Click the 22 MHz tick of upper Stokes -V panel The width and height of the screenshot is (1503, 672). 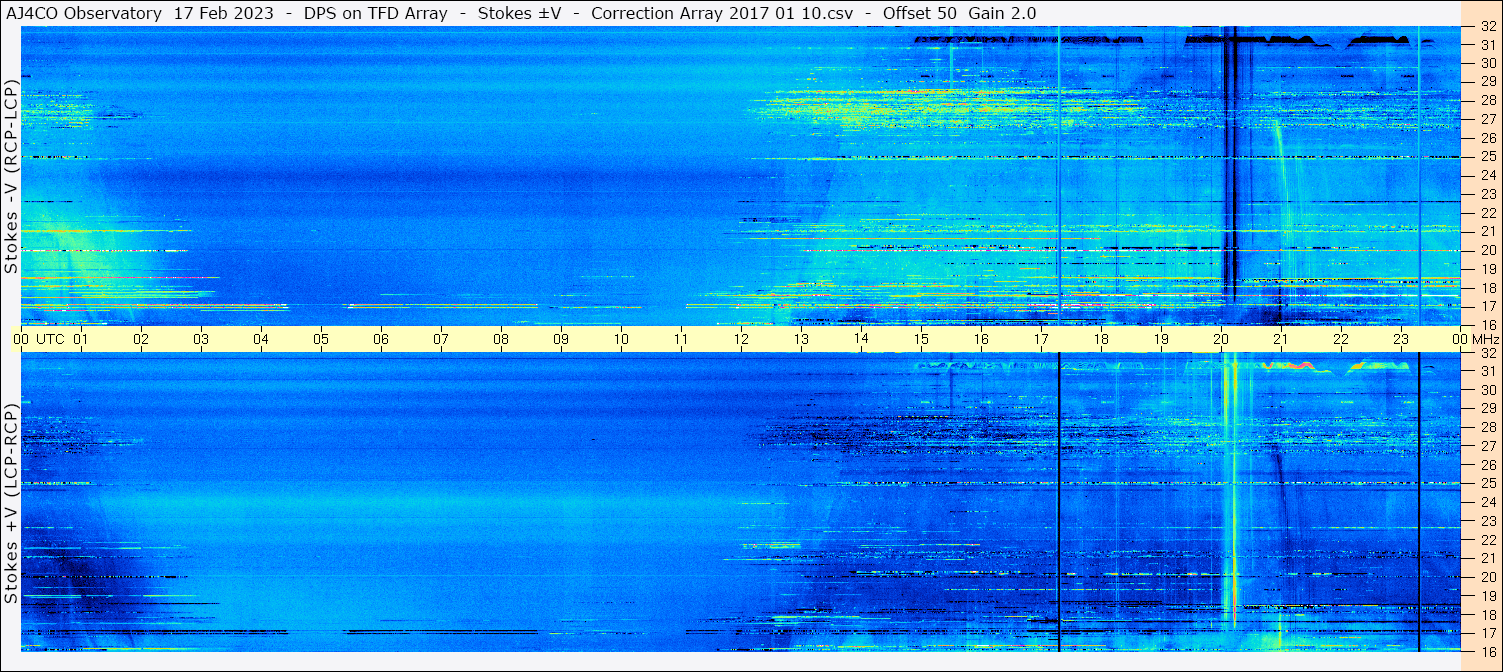1488,213
